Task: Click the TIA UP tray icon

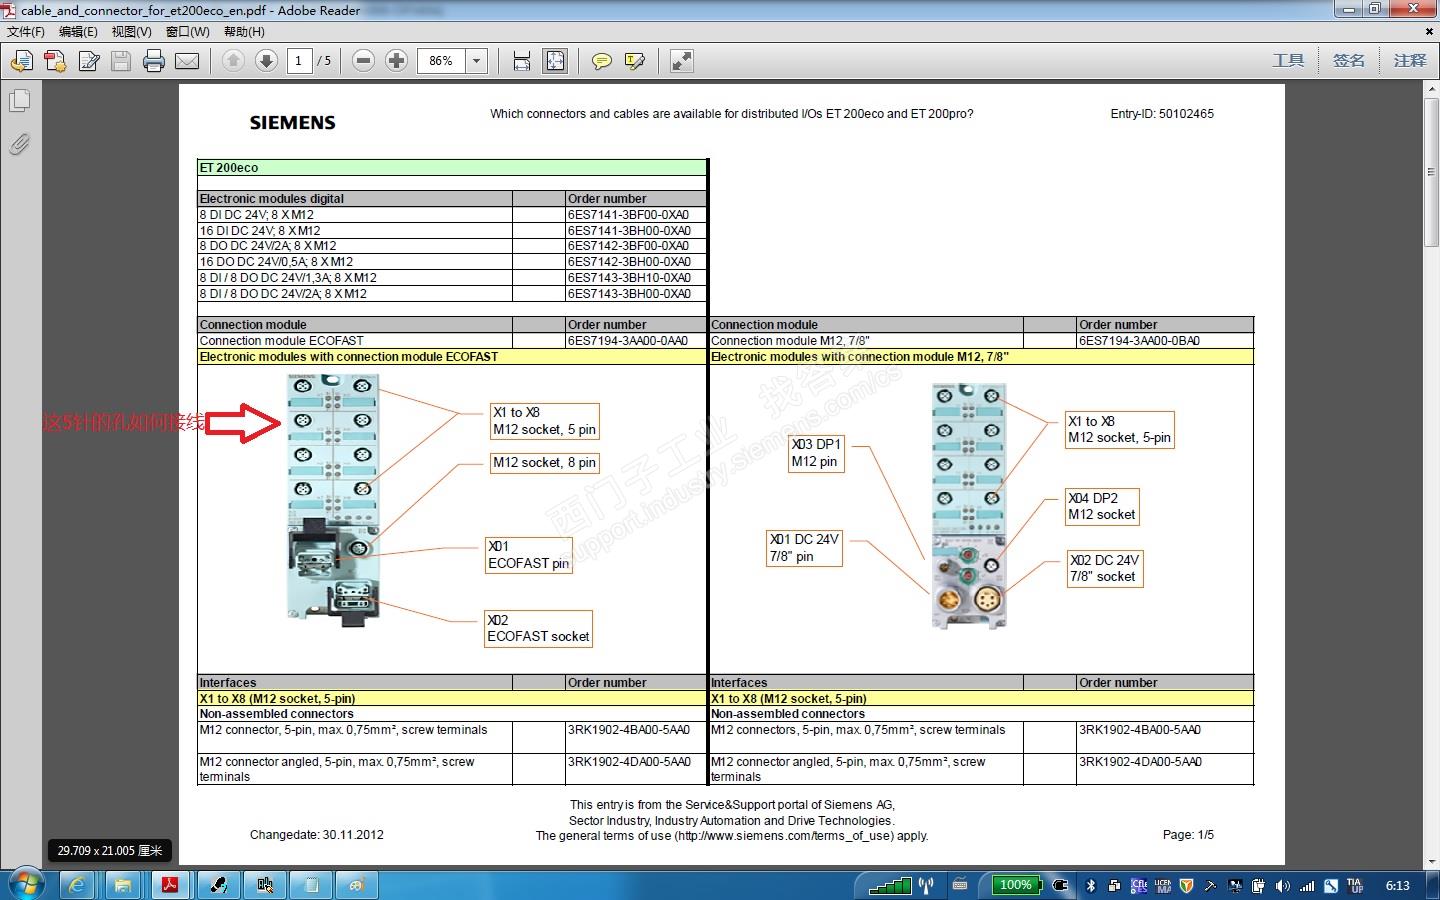Action: coord(1355,885)
